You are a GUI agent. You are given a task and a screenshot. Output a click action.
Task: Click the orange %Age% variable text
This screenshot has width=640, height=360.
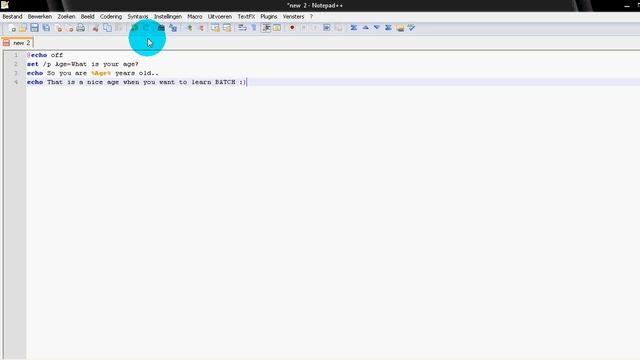[101, 73]
